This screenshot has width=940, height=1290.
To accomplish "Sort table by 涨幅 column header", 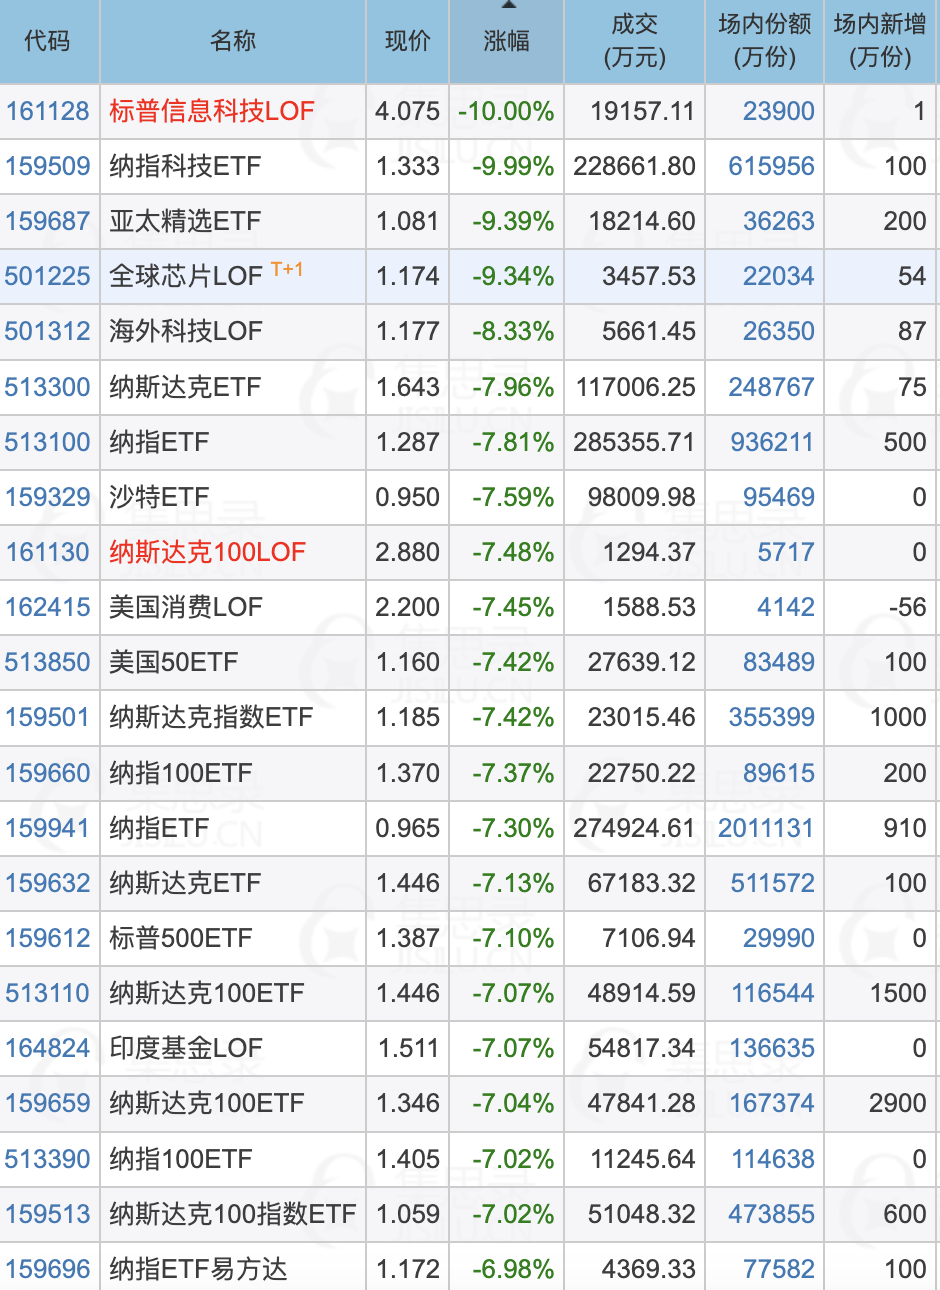I will click(506, 41).
